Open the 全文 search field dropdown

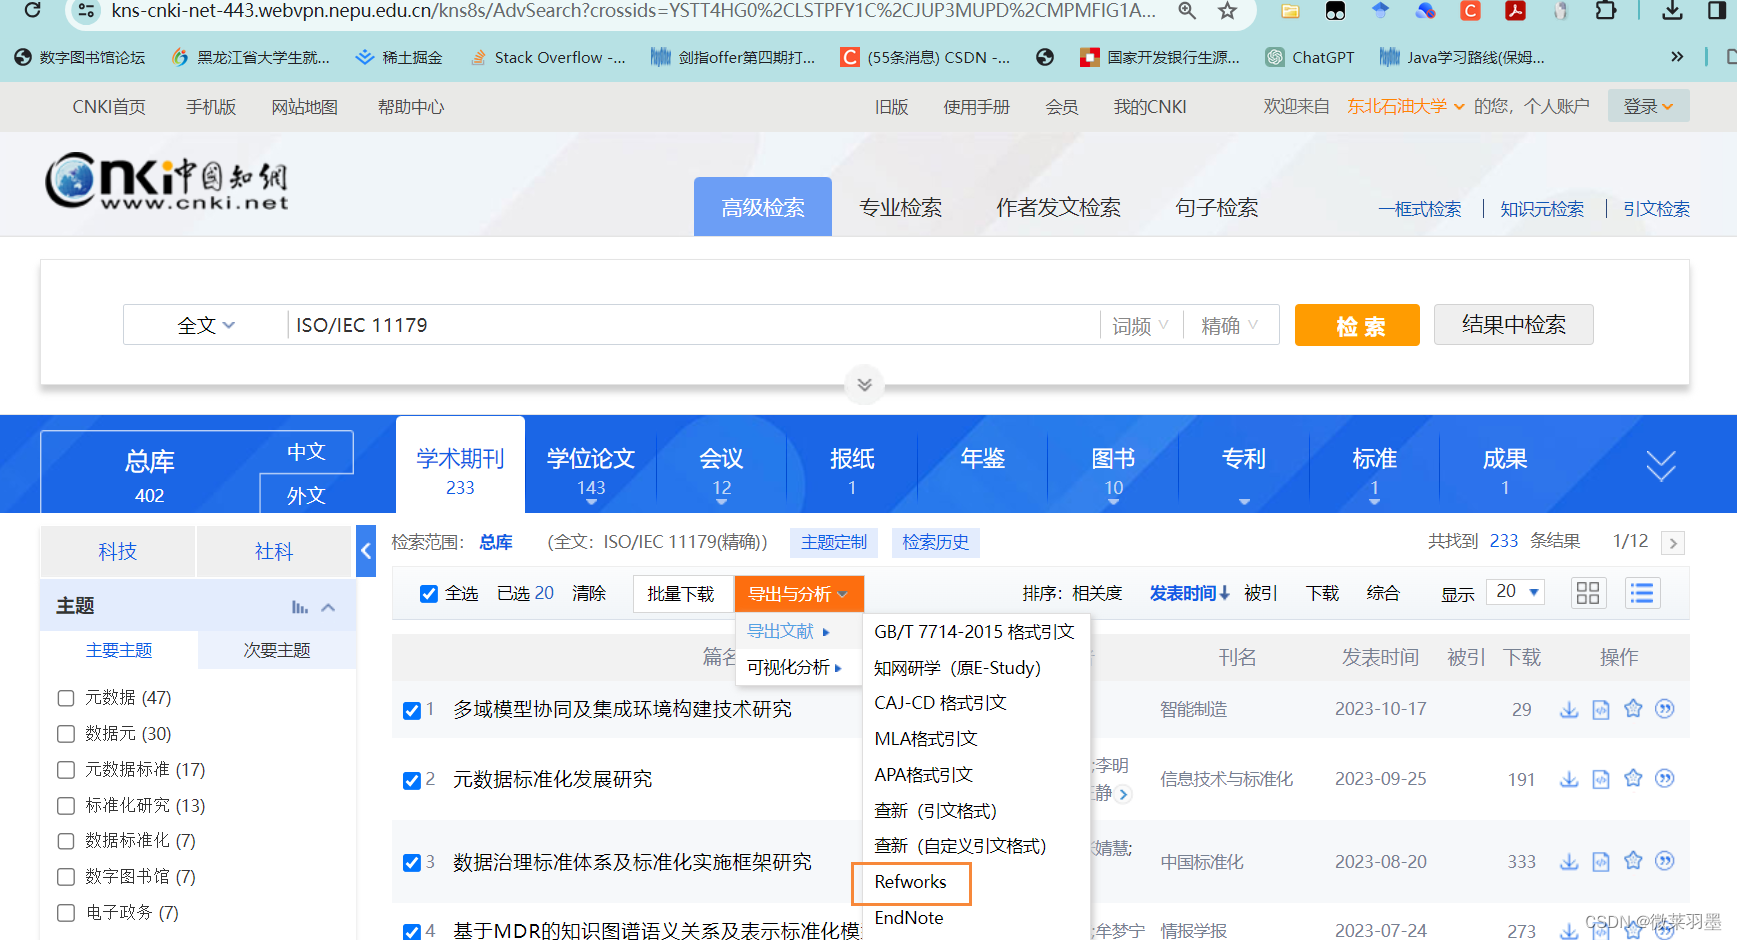pos(206,325)
